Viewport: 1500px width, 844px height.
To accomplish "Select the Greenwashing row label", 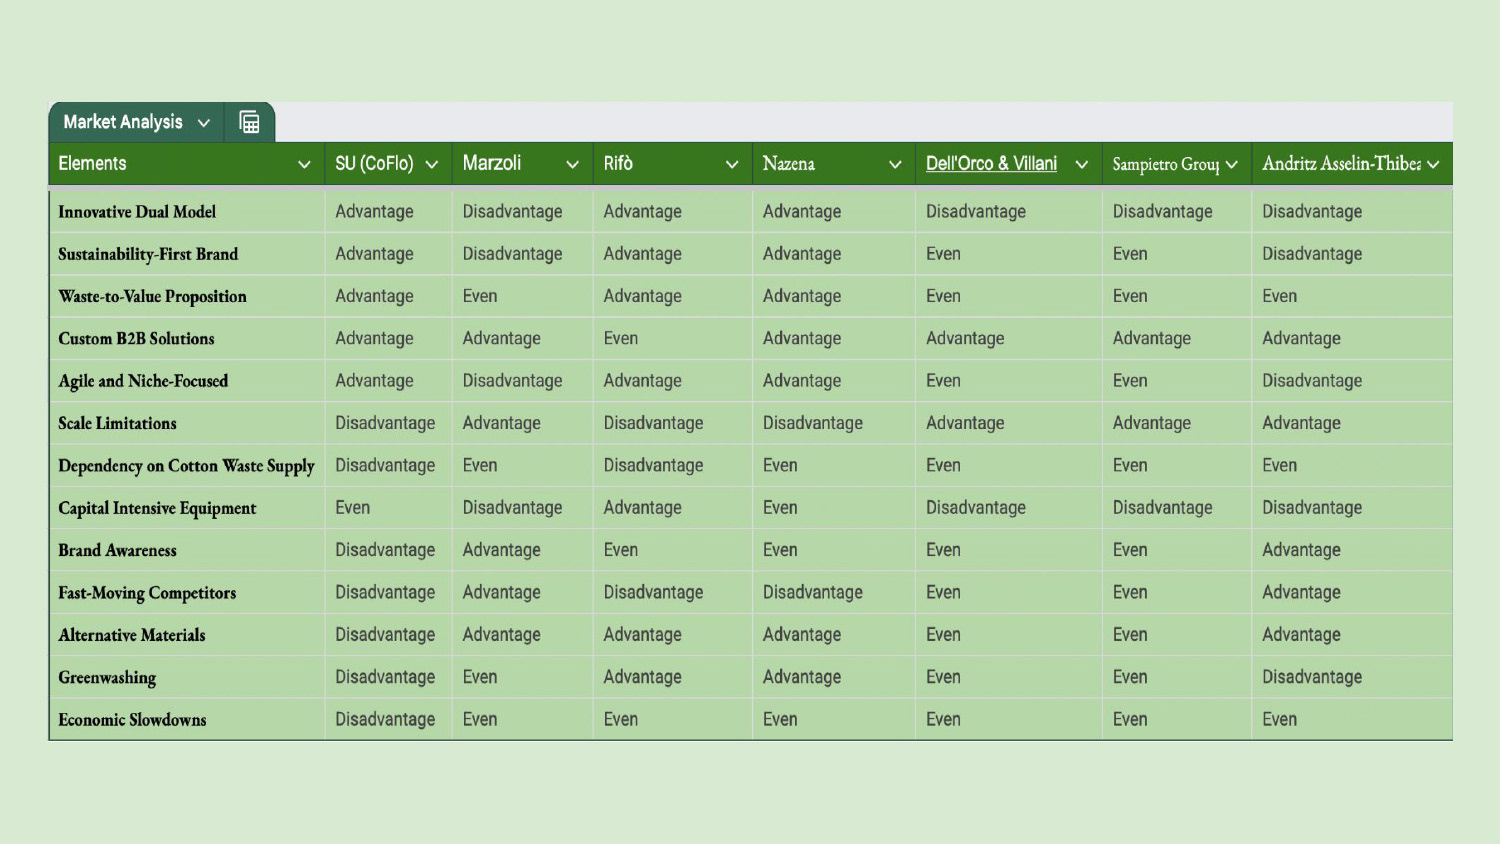I will pos(107,677).
